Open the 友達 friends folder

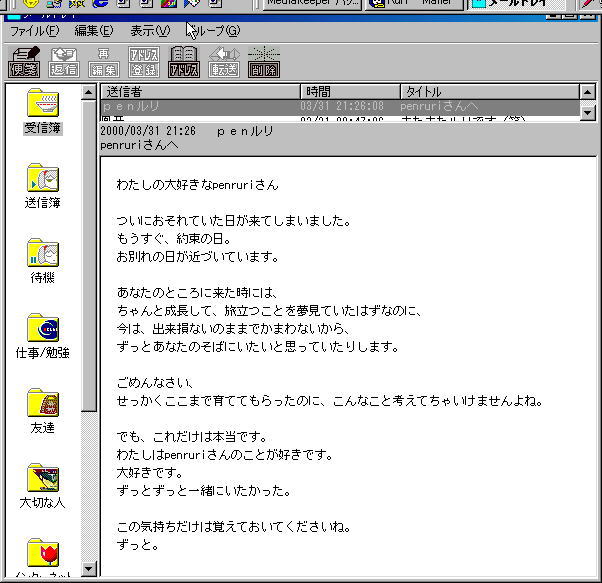coord(42,411)
